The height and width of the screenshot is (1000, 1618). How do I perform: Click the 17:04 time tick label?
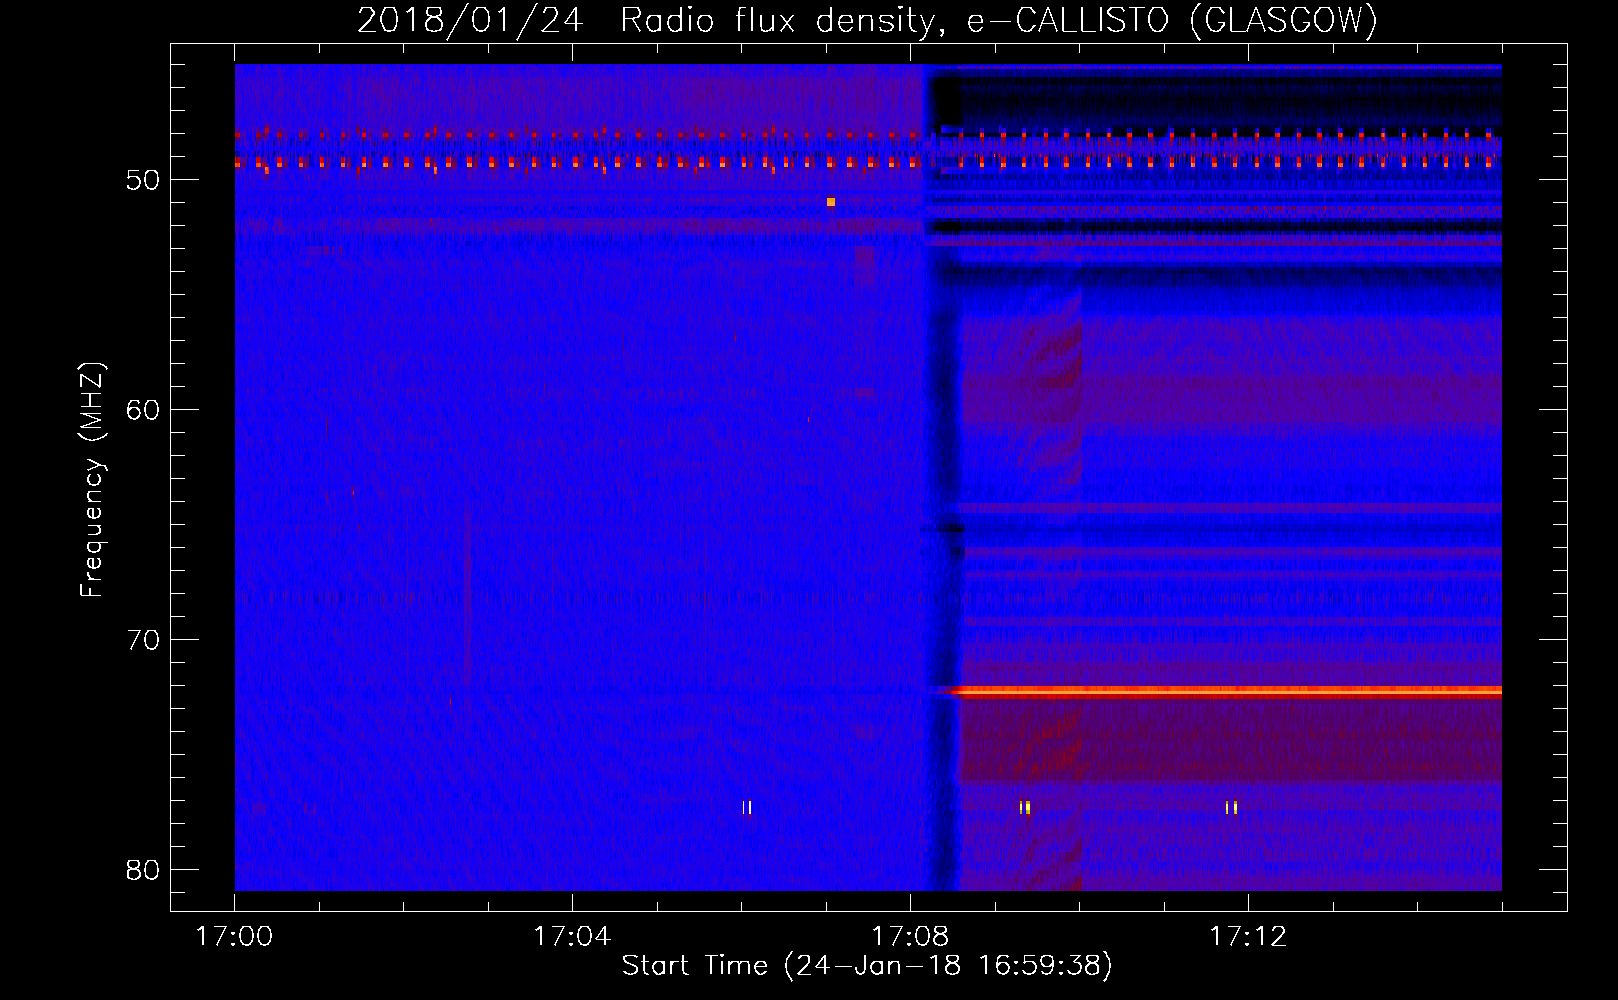click(x=572, y=937)
